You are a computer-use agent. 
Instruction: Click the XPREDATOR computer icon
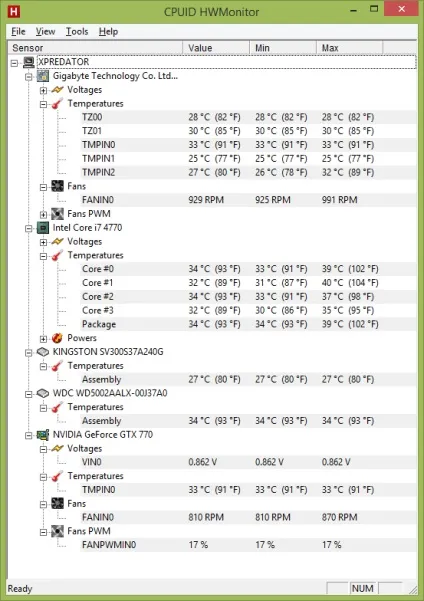29,62
